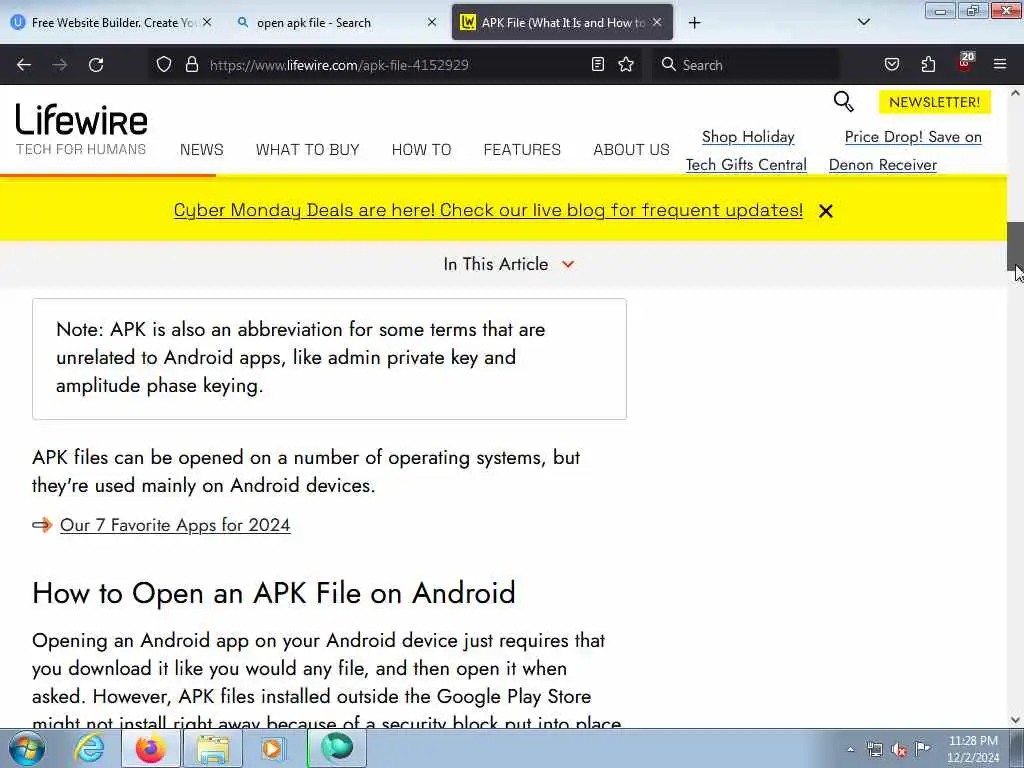Viewport: 1024px width, 768px height.
Task: Click the heading How to Open an APK File on Android
Action: 274,593
